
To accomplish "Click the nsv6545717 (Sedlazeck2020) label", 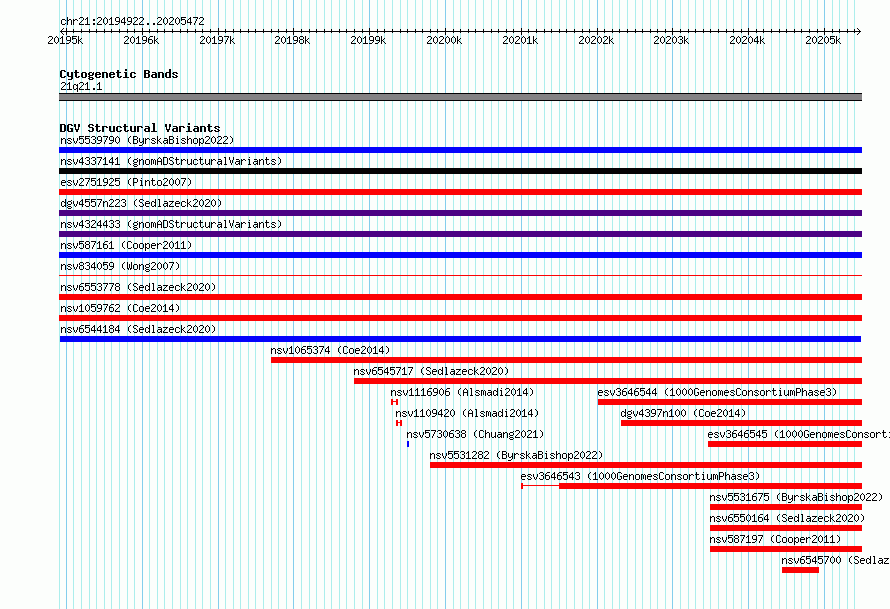I will [x=431, y=371].
